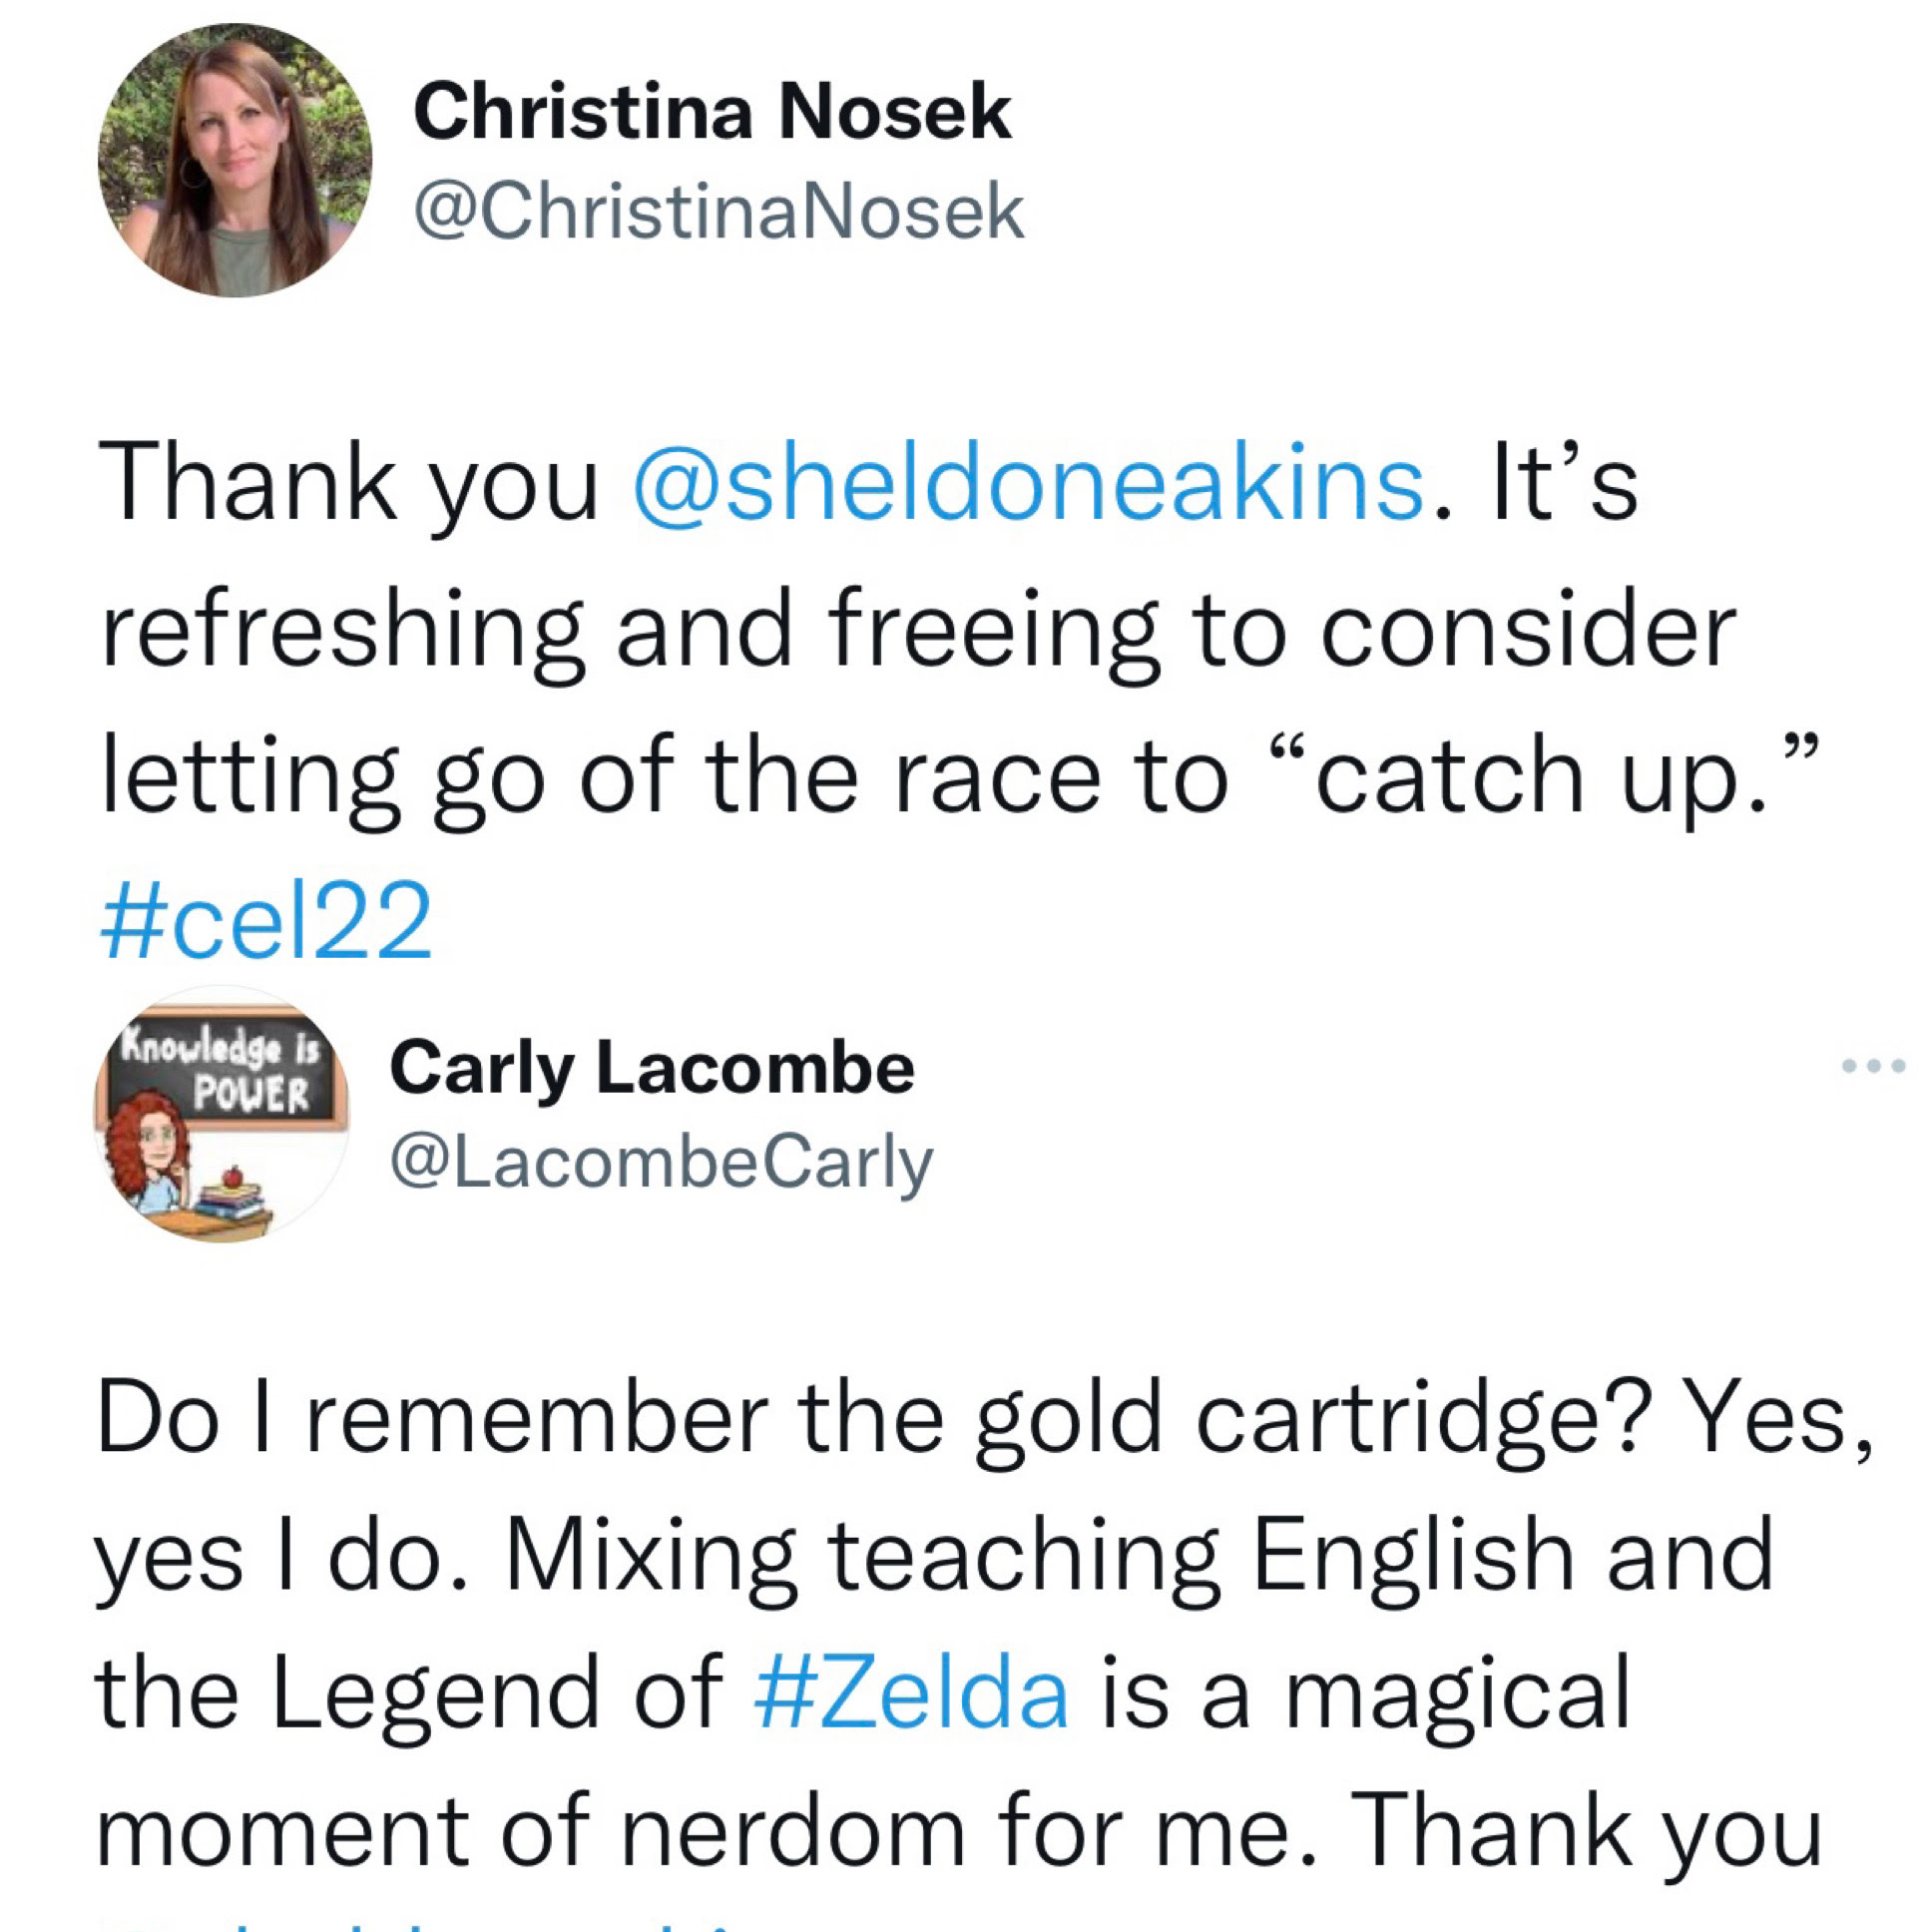Open the more options three-dot menu

1872,1067
